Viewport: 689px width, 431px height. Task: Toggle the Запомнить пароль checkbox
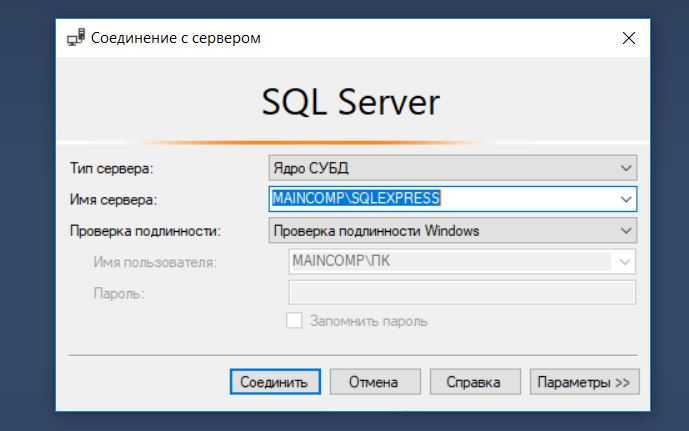click(x=295, y=321)
